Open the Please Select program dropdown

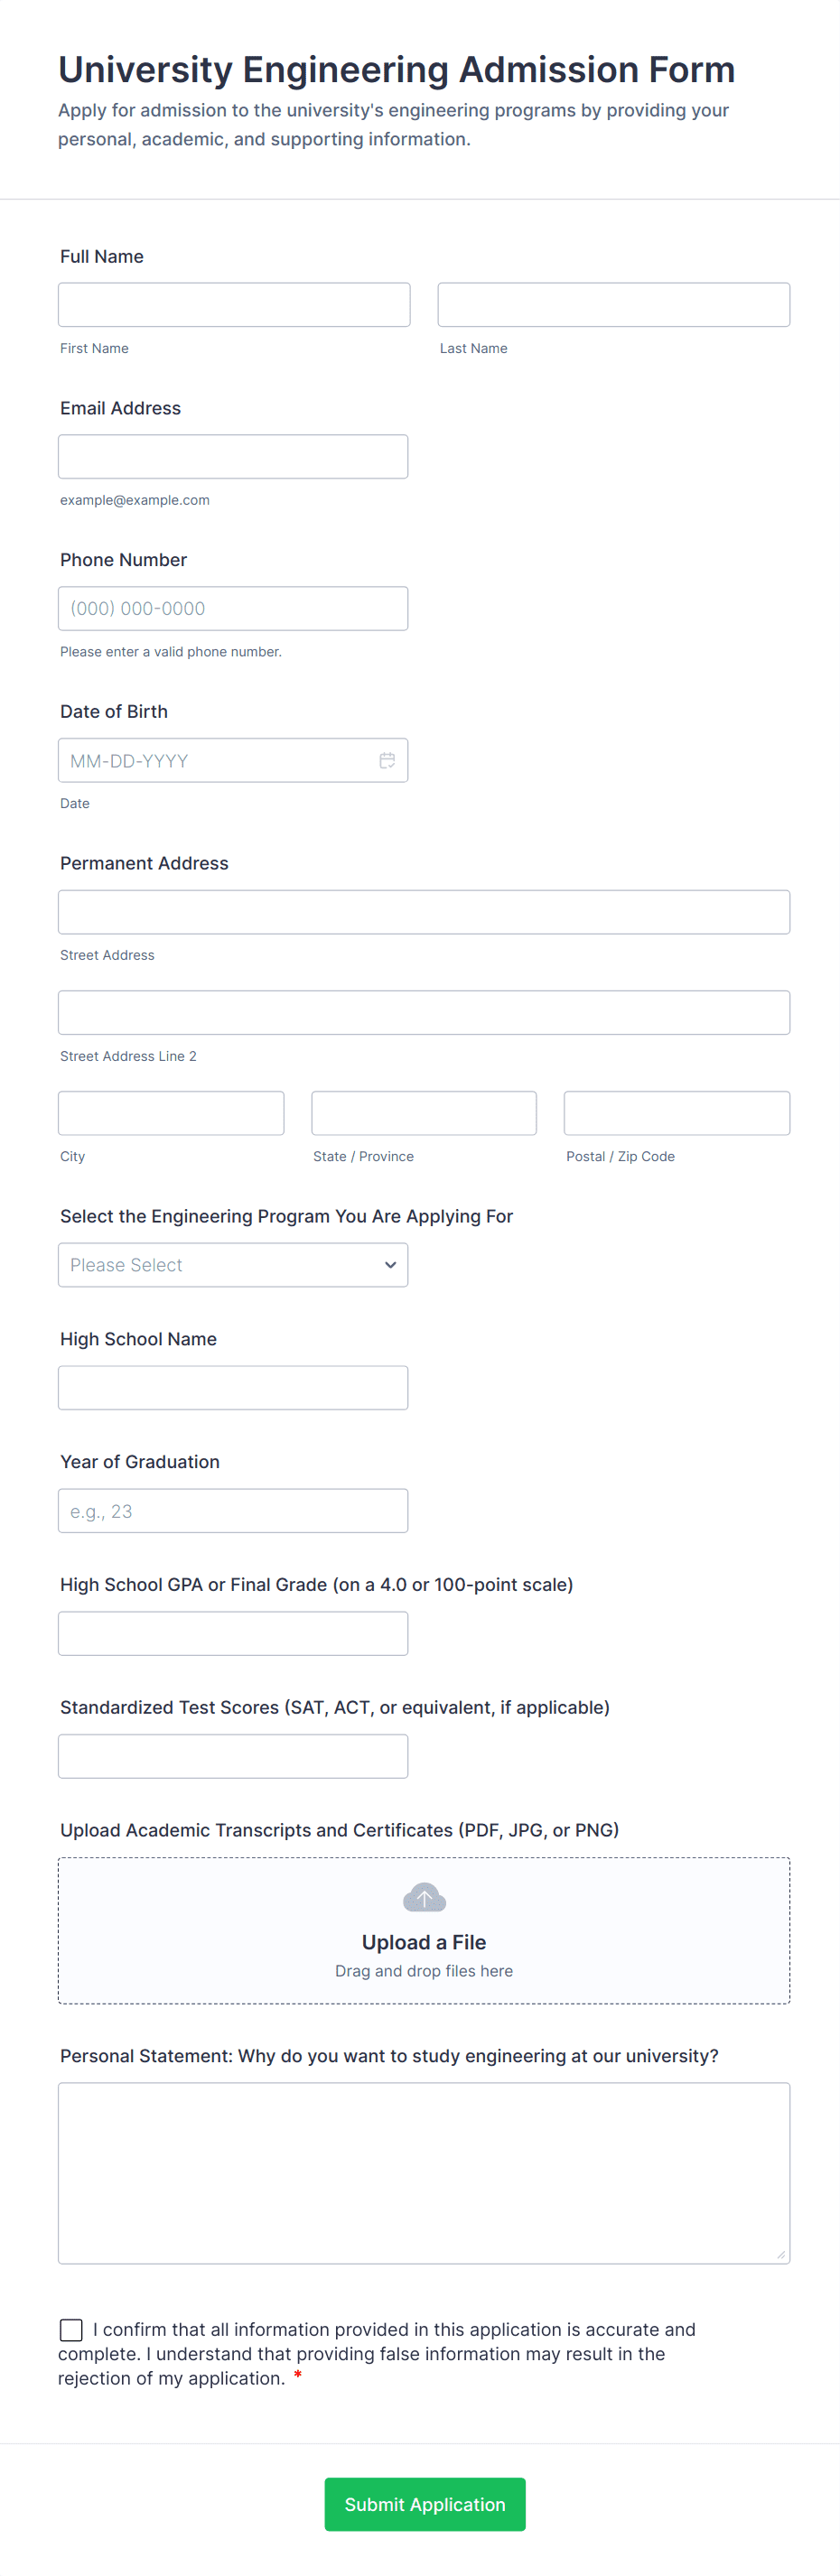pyautogui.click(x=233, y=1264)
